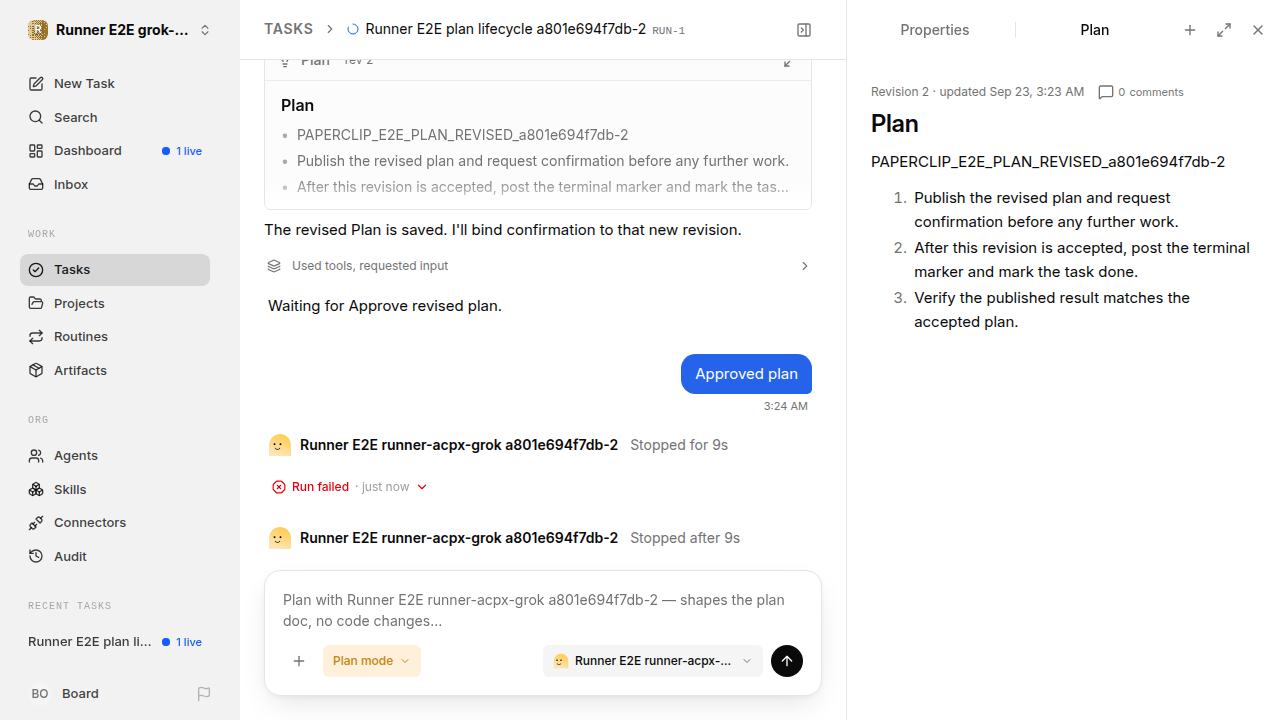Open the Plan mode dropdown
Image resolution: width=1280 pixels, height=720 pixels.
click(x=372, y=661)
